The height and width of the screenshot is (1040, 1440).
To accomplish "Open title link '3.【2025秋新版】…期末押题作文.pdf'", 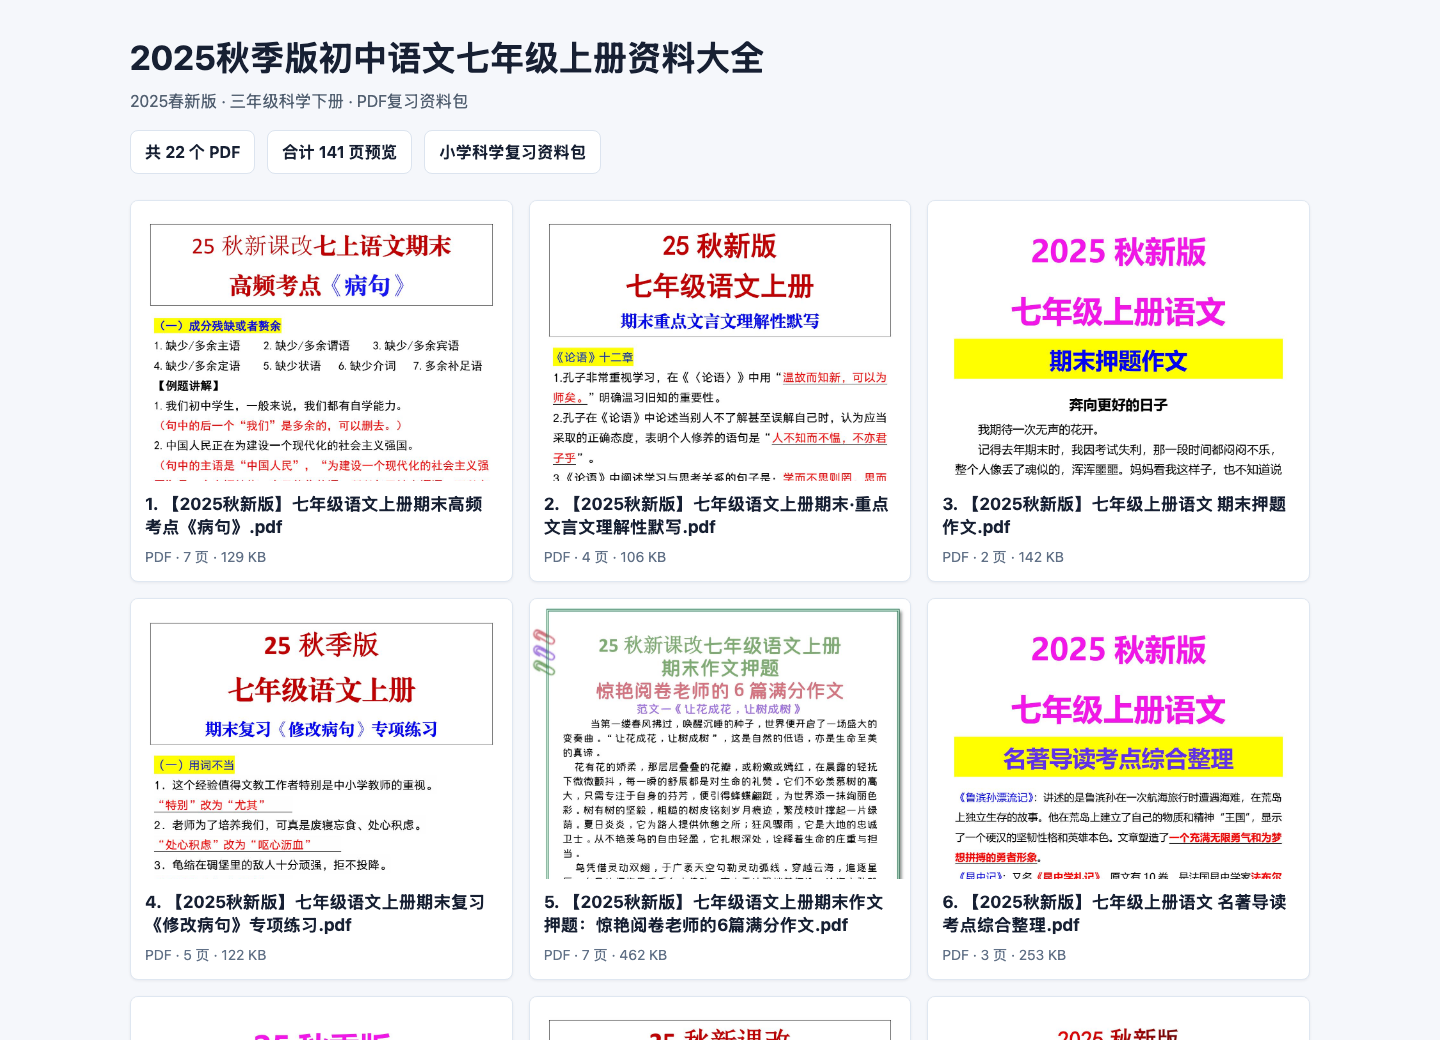I will [x=1114, y=515].
